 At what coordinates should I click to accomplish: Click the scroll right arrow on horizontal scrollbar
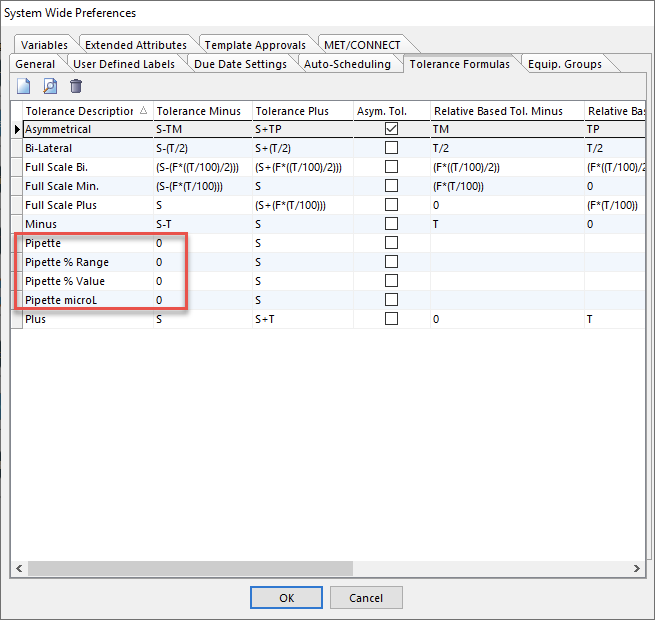[636, 568]
